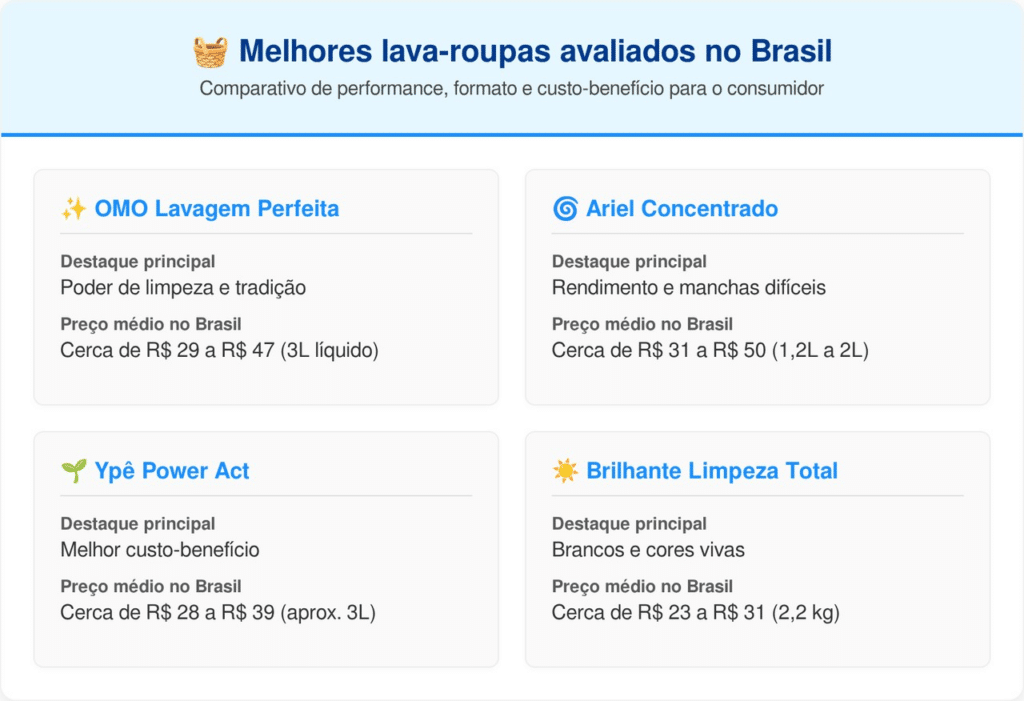Select the Brilhante Limpeza Total heading
The height and width of the screenshot is (701, 1024).
(x=712, y=471)
